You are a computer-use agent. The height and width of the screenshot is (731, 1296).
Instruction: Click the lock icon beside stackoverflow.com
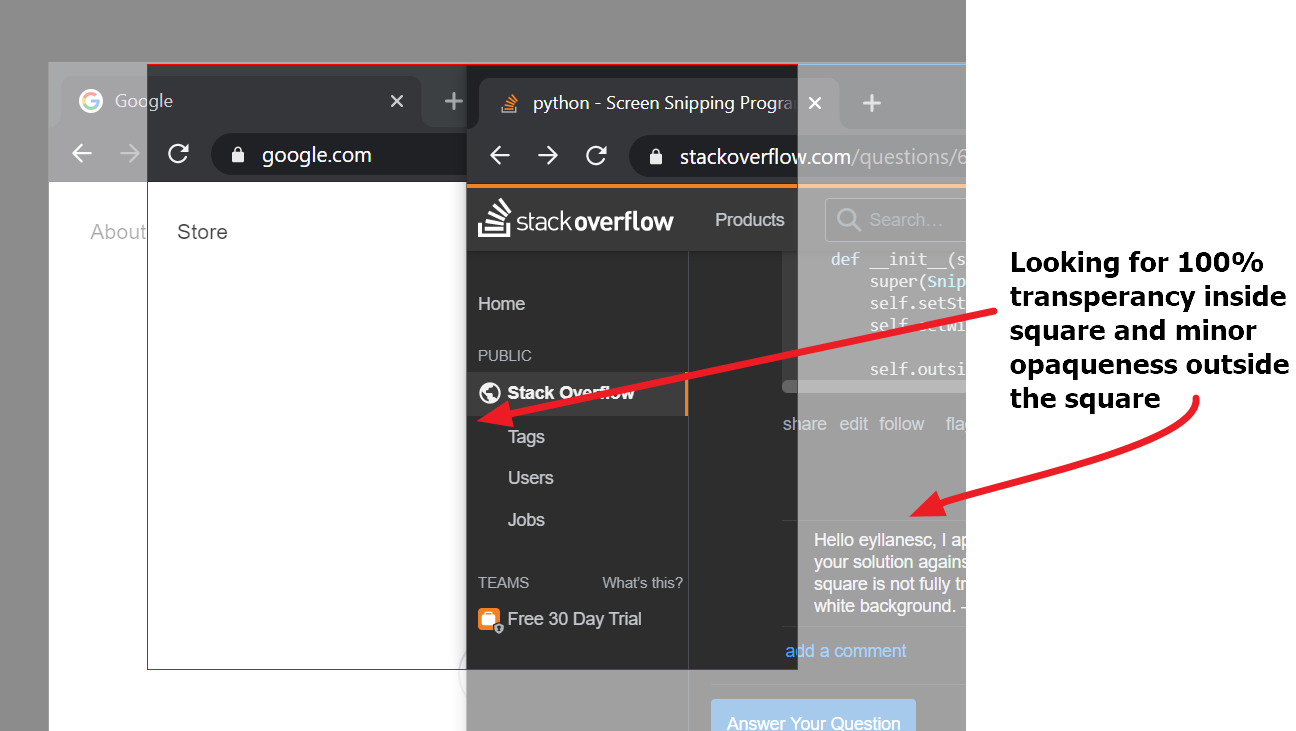[656, 157]
